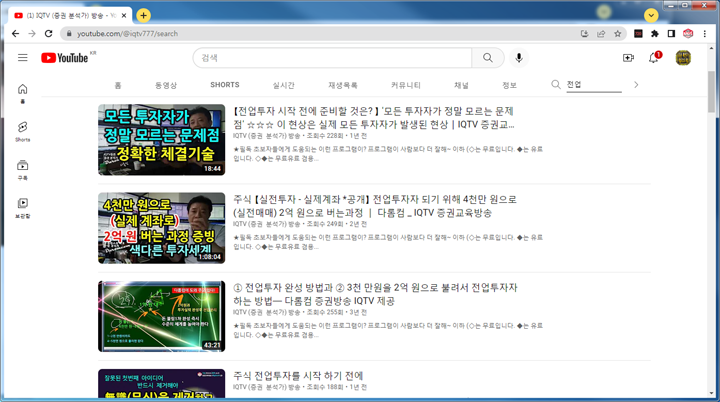Screen dimensions: 720x402
Task: Open the YouTube hamburger guide menu
Action: pos(22,58)
